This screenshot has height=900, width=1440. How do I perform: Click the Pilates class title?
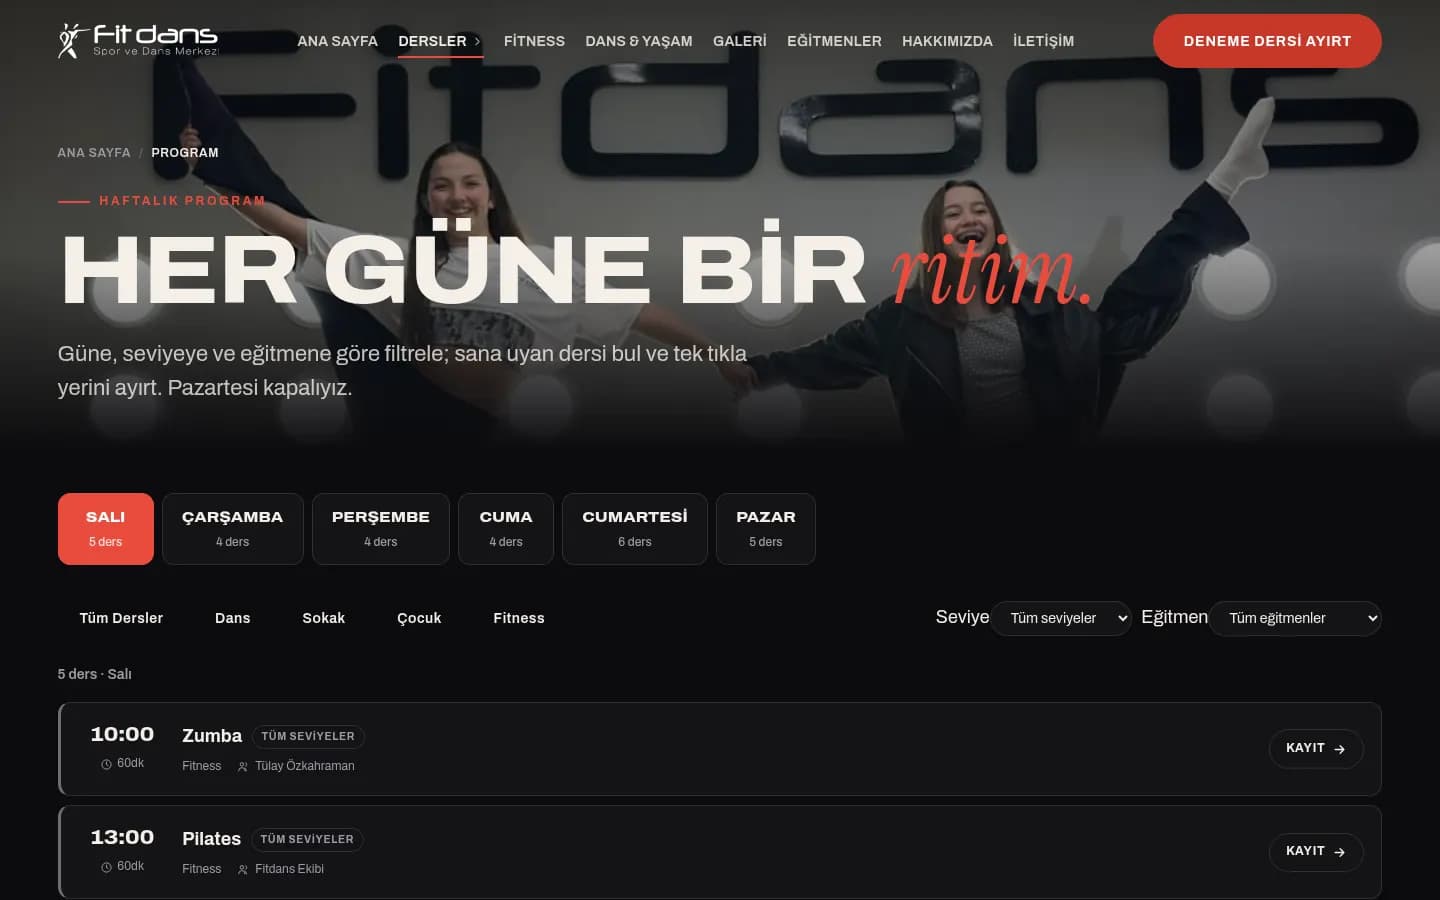[x=211, y=839]
